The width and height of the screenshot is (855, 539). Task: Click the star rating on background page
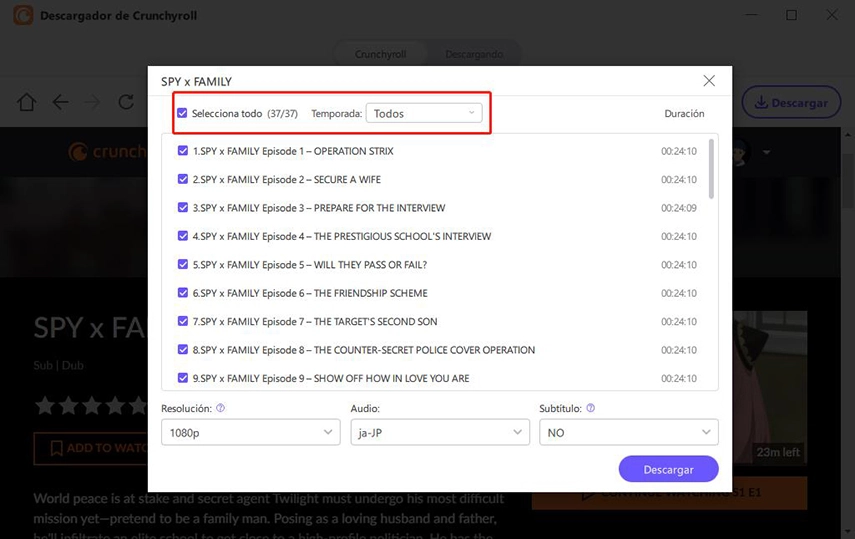pyautogui.click(x=91, y=406)
